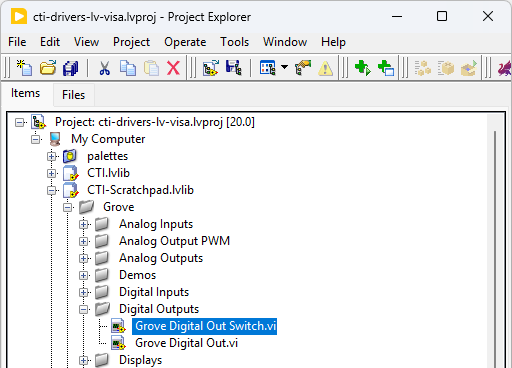Click the Build package box icon

pos(446,68)
